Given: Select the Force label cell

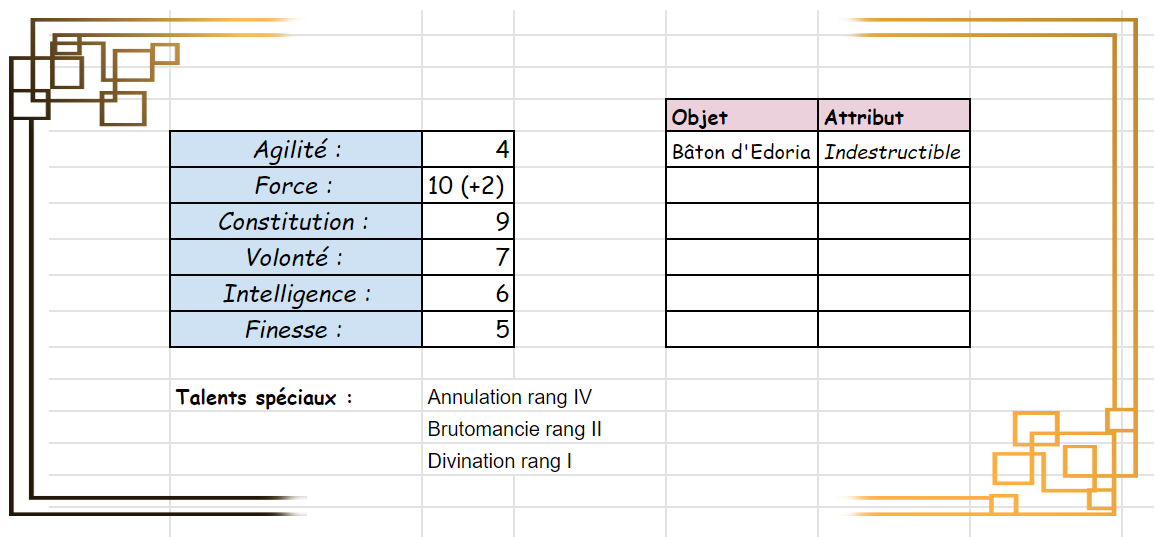Looking at the screenshot, I should [x=296, y=186].
